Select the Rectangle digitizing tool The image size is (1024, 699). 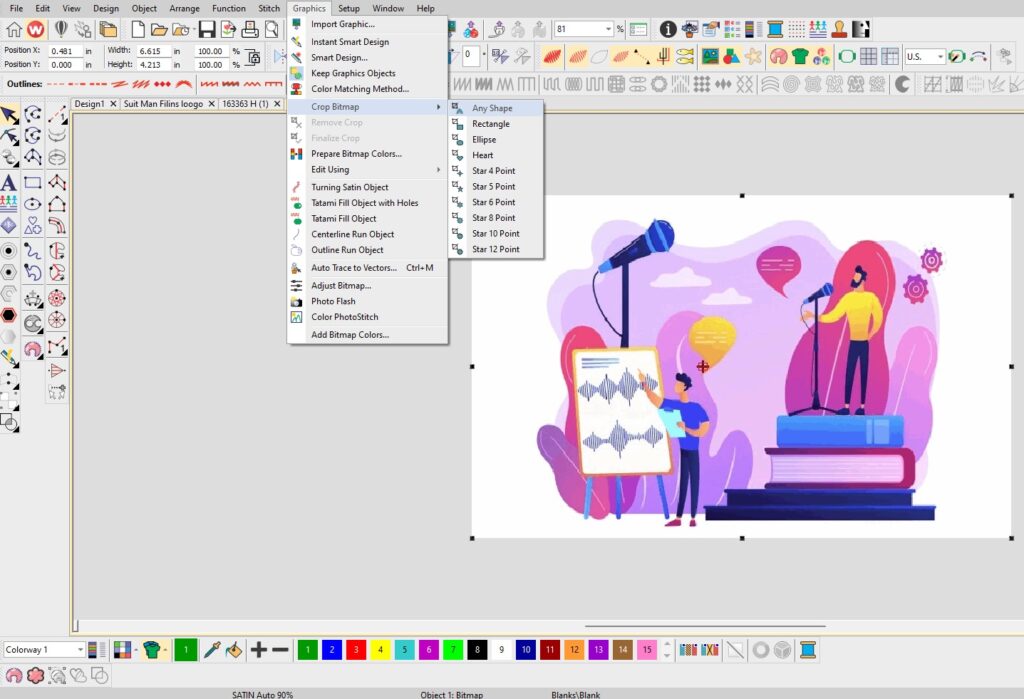coord(33,182)
